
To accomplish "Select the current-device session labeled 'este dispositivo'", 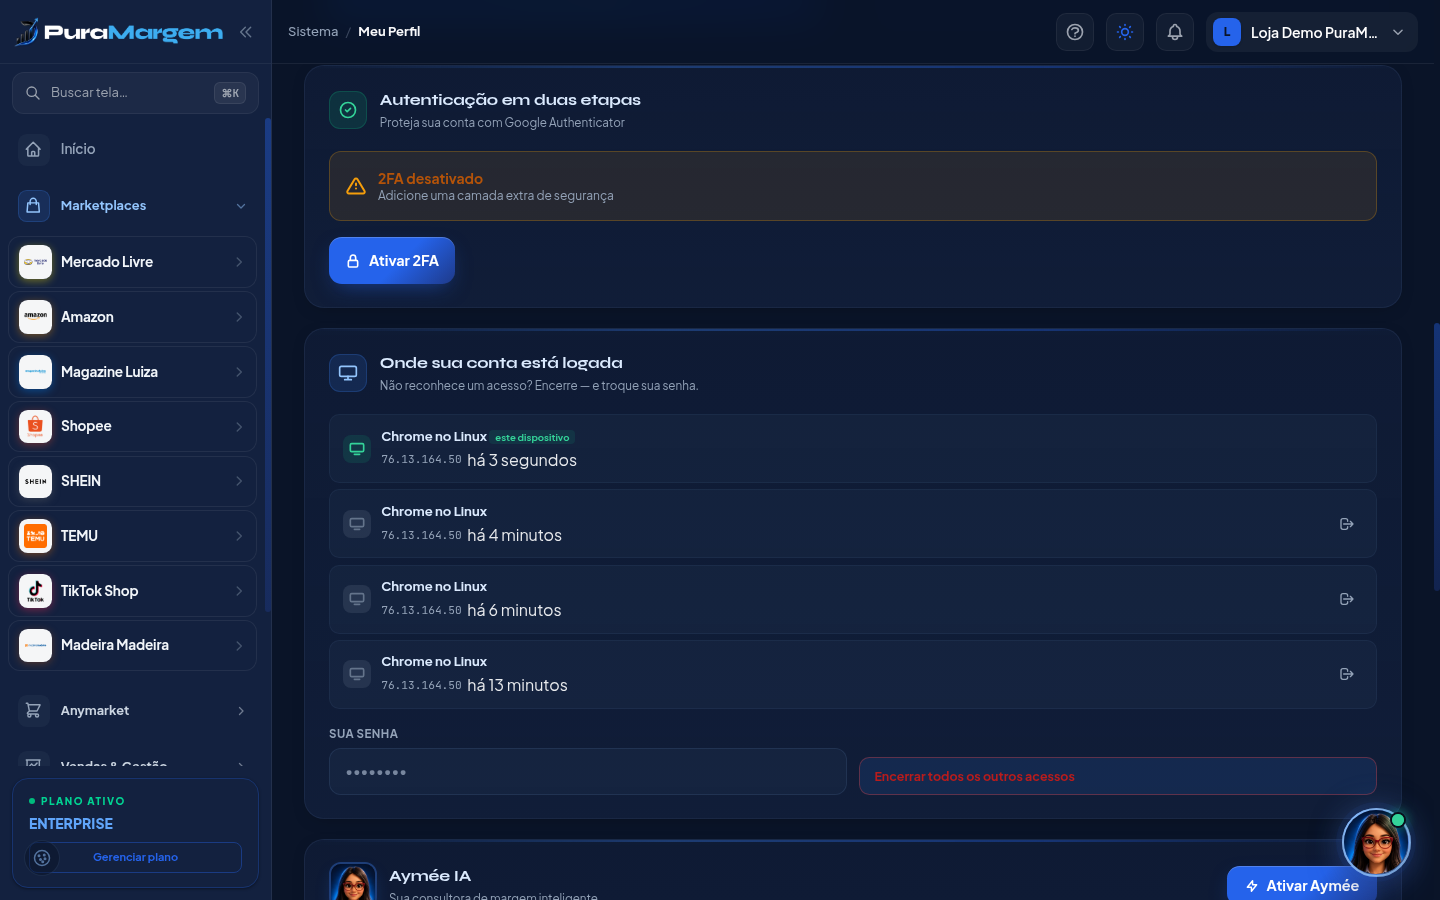I will click(x=853, y=449).
